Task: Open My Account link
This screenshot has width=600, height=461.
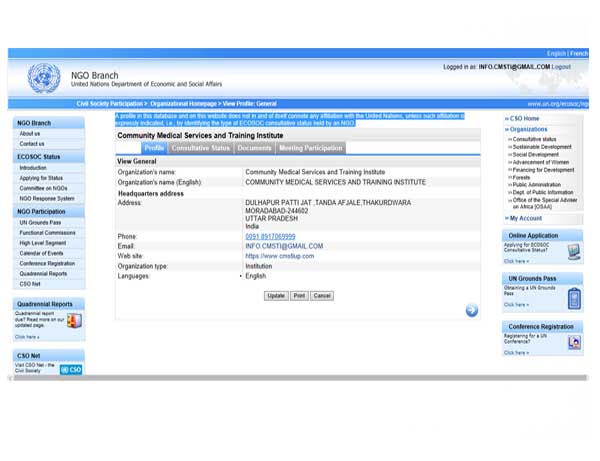Action: [526, 218]
